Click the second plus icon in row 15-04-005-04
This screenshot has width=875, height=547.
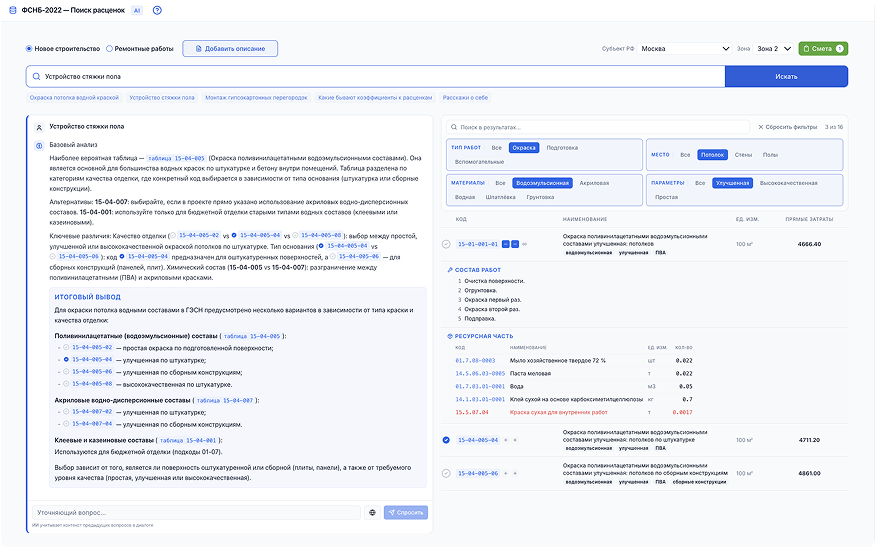(515, 440)
